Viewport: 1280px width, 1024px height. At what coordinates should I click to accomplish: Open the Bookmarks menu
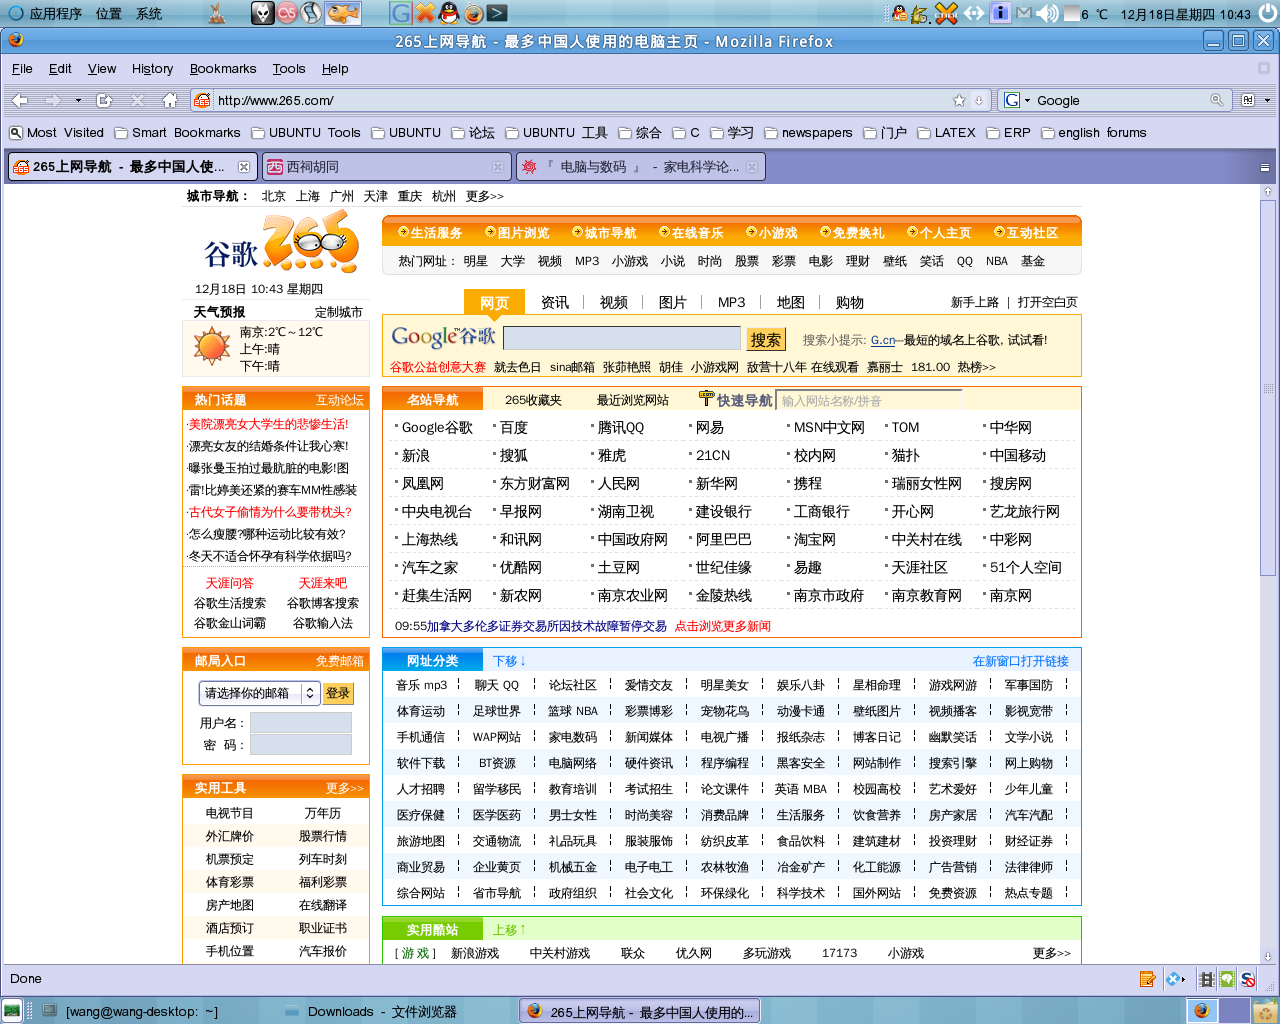pos(222,69)
